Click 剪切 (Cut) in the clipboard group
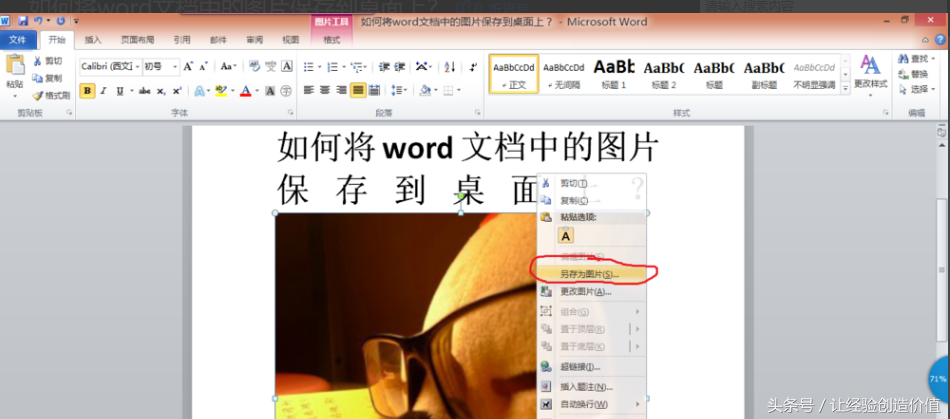The height and width of the screenshot is (419, 950). [x=47, y=61]
